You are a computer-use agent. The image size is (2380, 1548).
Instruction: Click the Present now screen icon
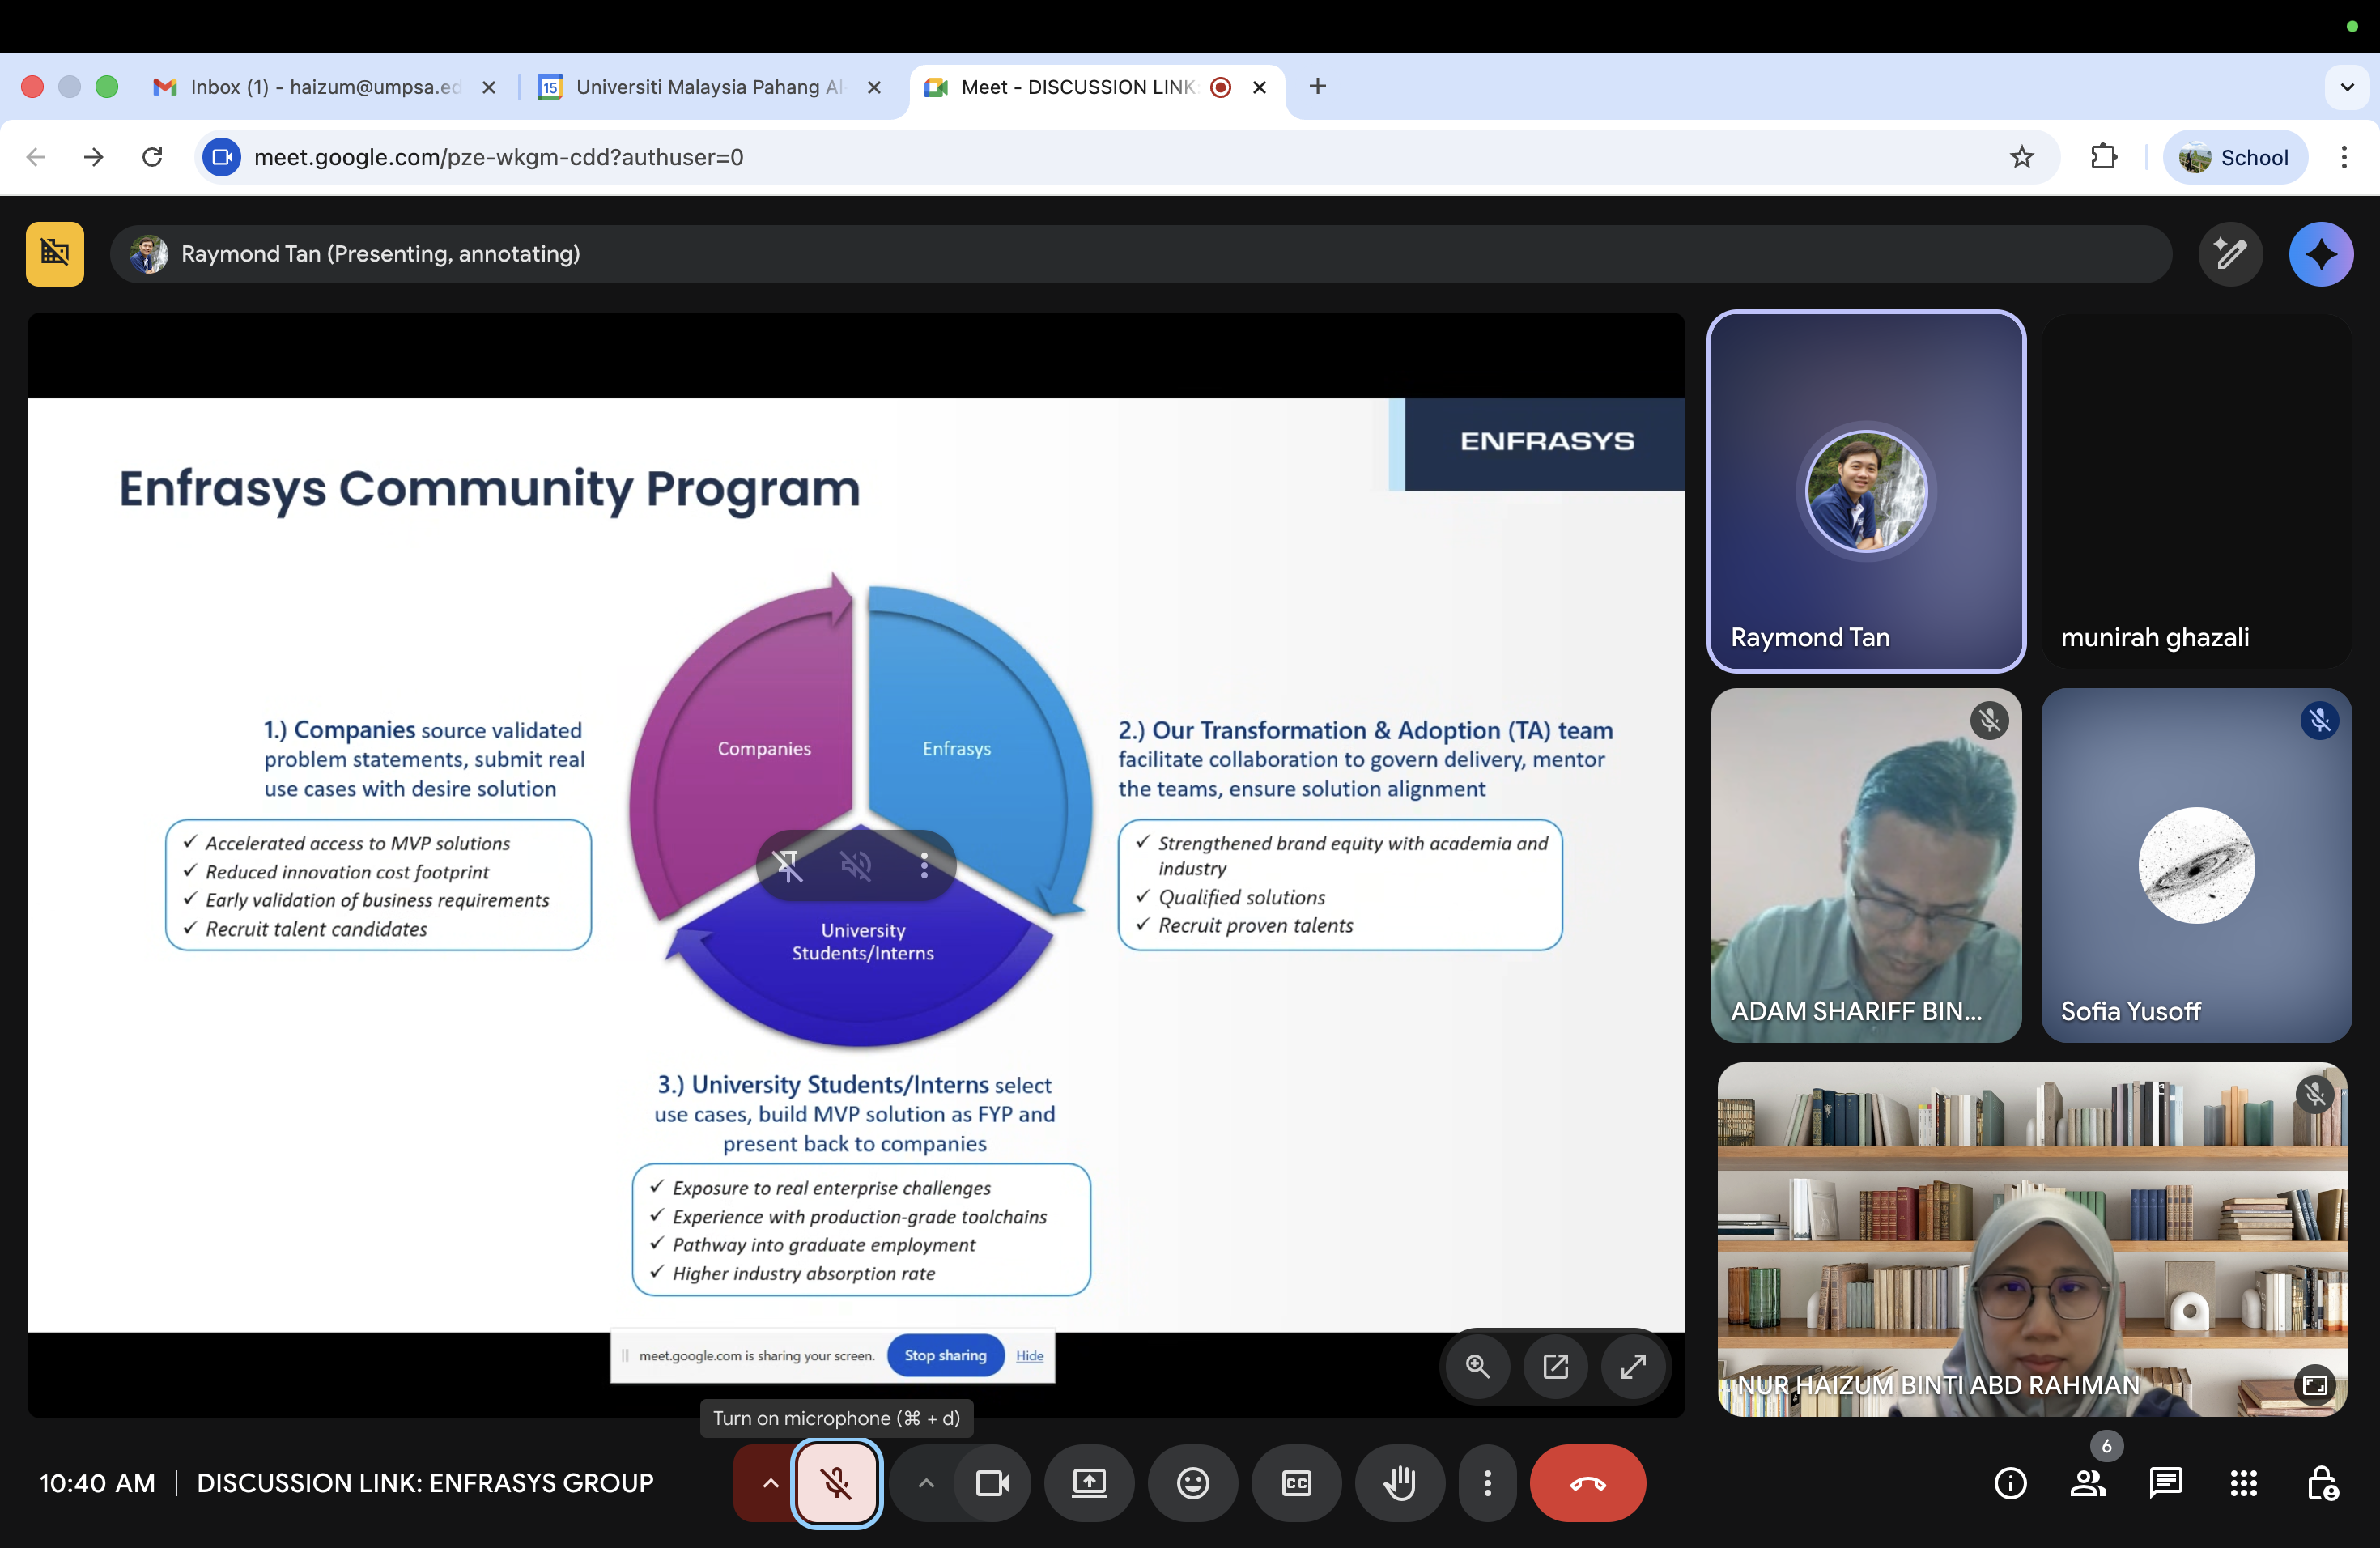1089,1483
